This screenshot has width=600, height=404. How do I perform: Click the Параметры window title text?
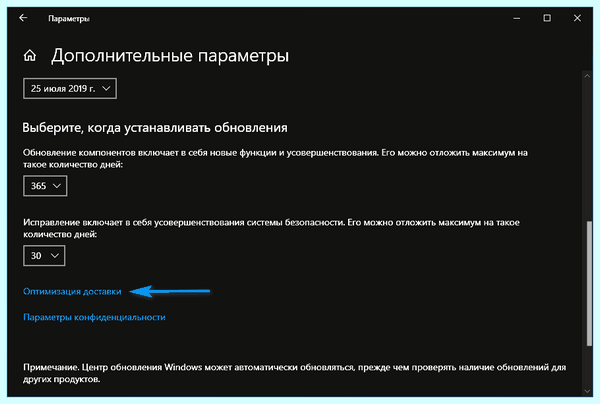(x=69, y=18)
